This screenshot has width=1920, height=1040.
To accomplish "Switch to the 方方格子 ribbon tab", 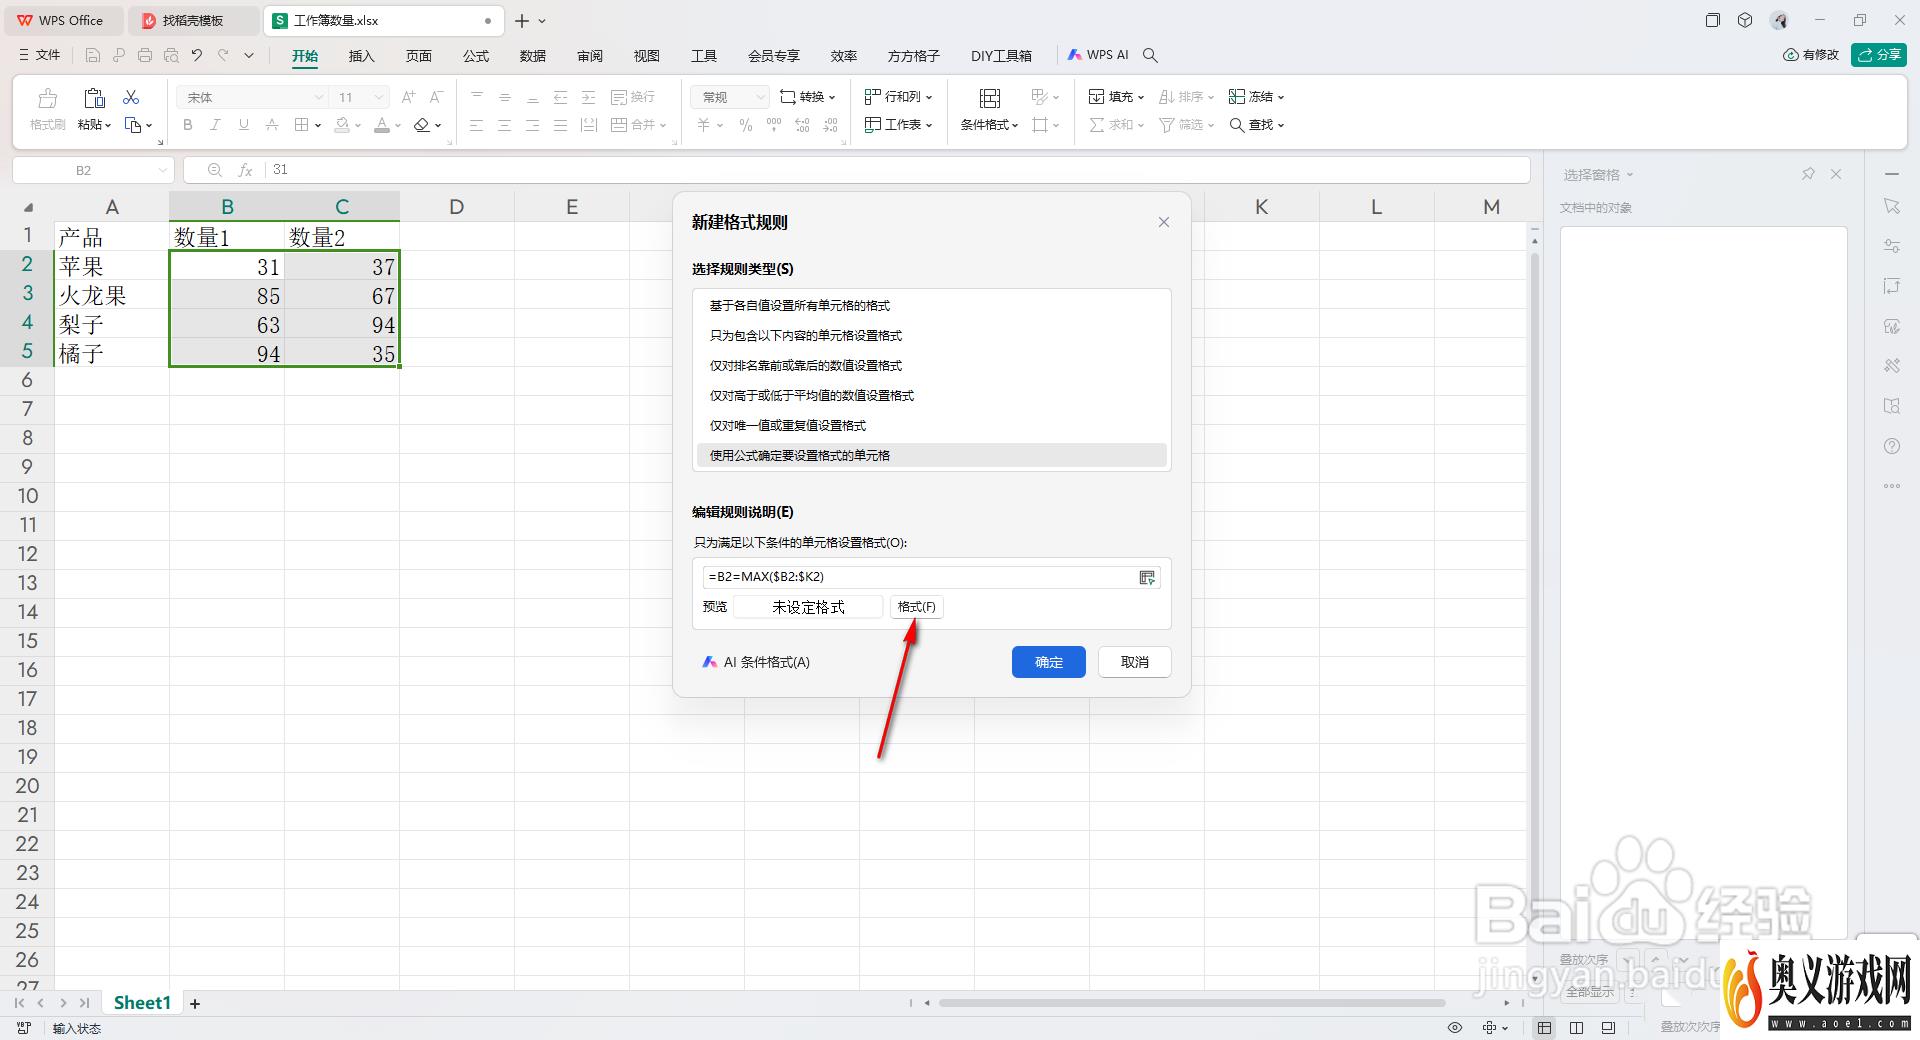I will (x=914, y=56).
